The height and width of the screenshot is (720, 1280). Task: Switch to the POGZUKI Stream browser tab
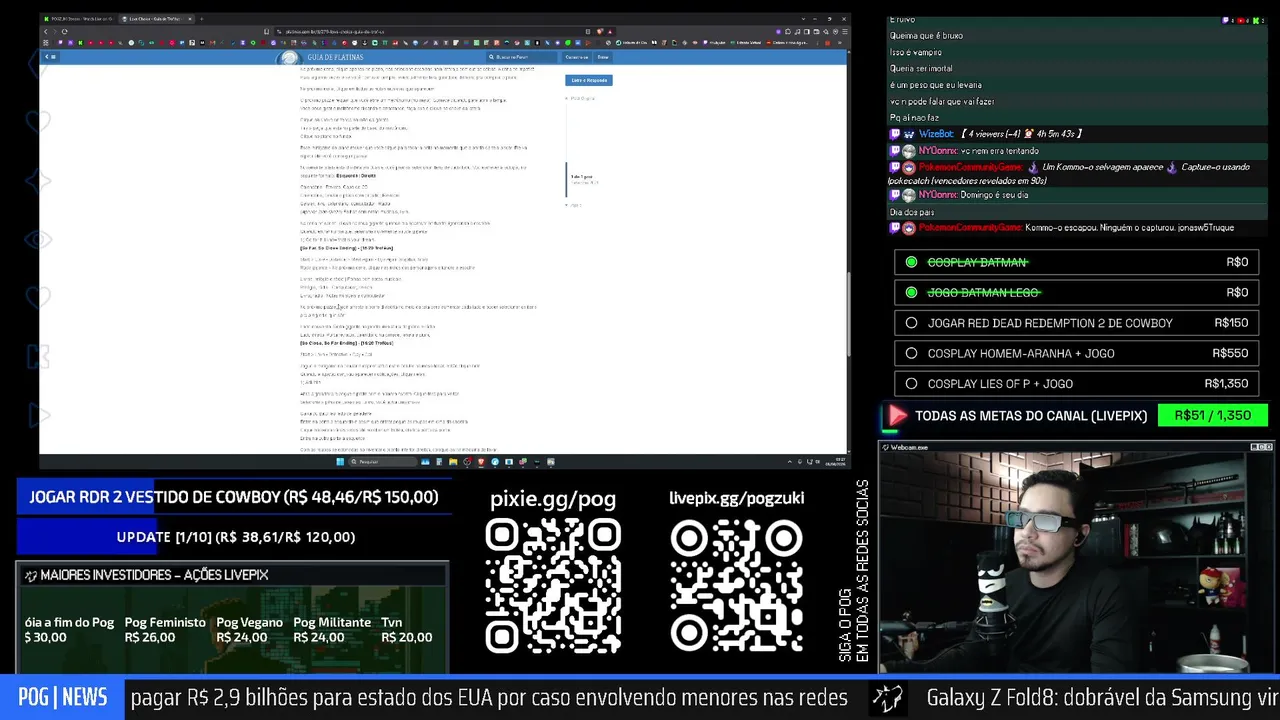point(80,19)
